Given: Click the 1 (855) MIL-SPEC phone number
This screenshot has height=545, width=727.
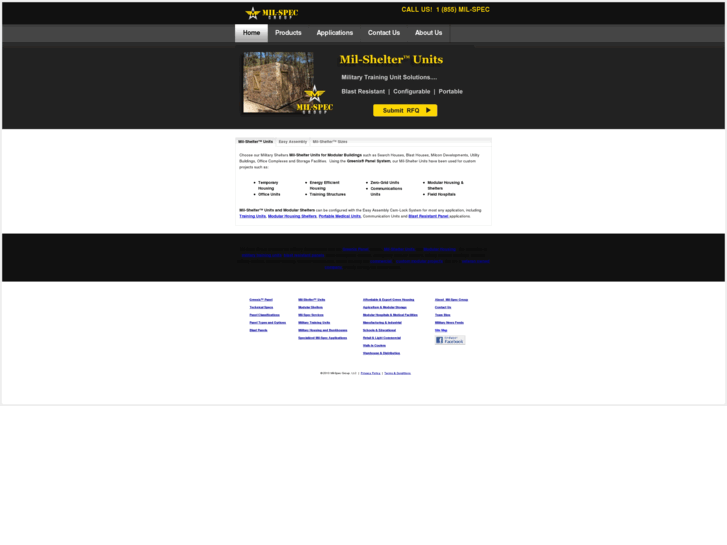Looking at the screenshot, I should pyautogui.click(x=463, y=9).
